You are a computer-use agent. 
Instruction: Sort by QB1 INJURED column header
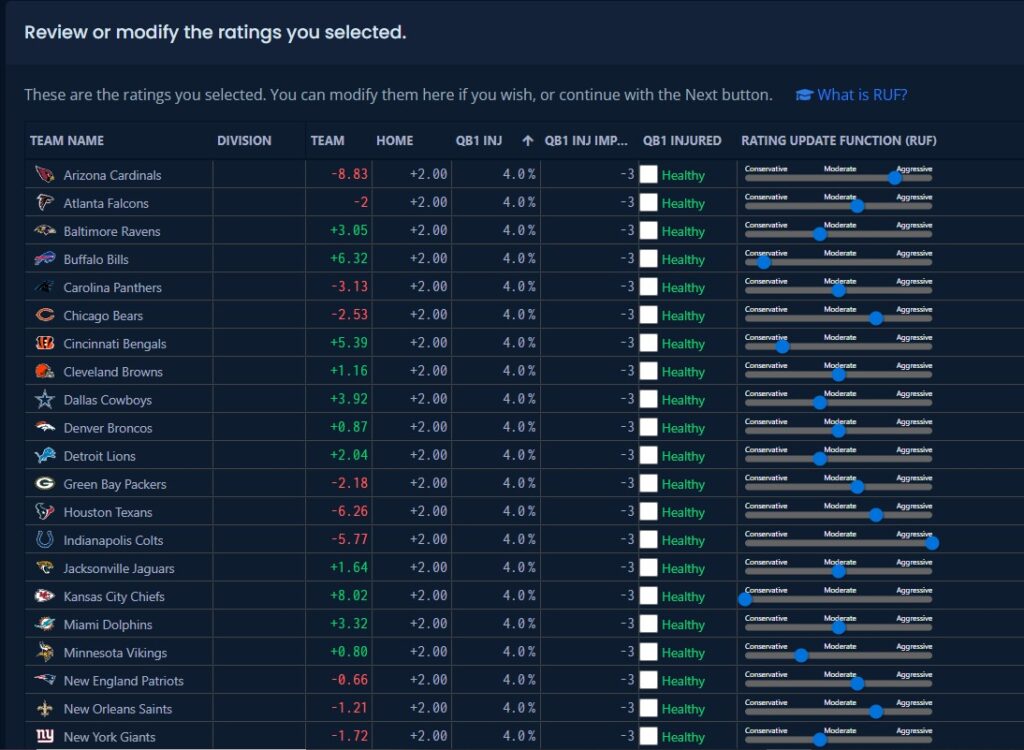coord(682,140)
